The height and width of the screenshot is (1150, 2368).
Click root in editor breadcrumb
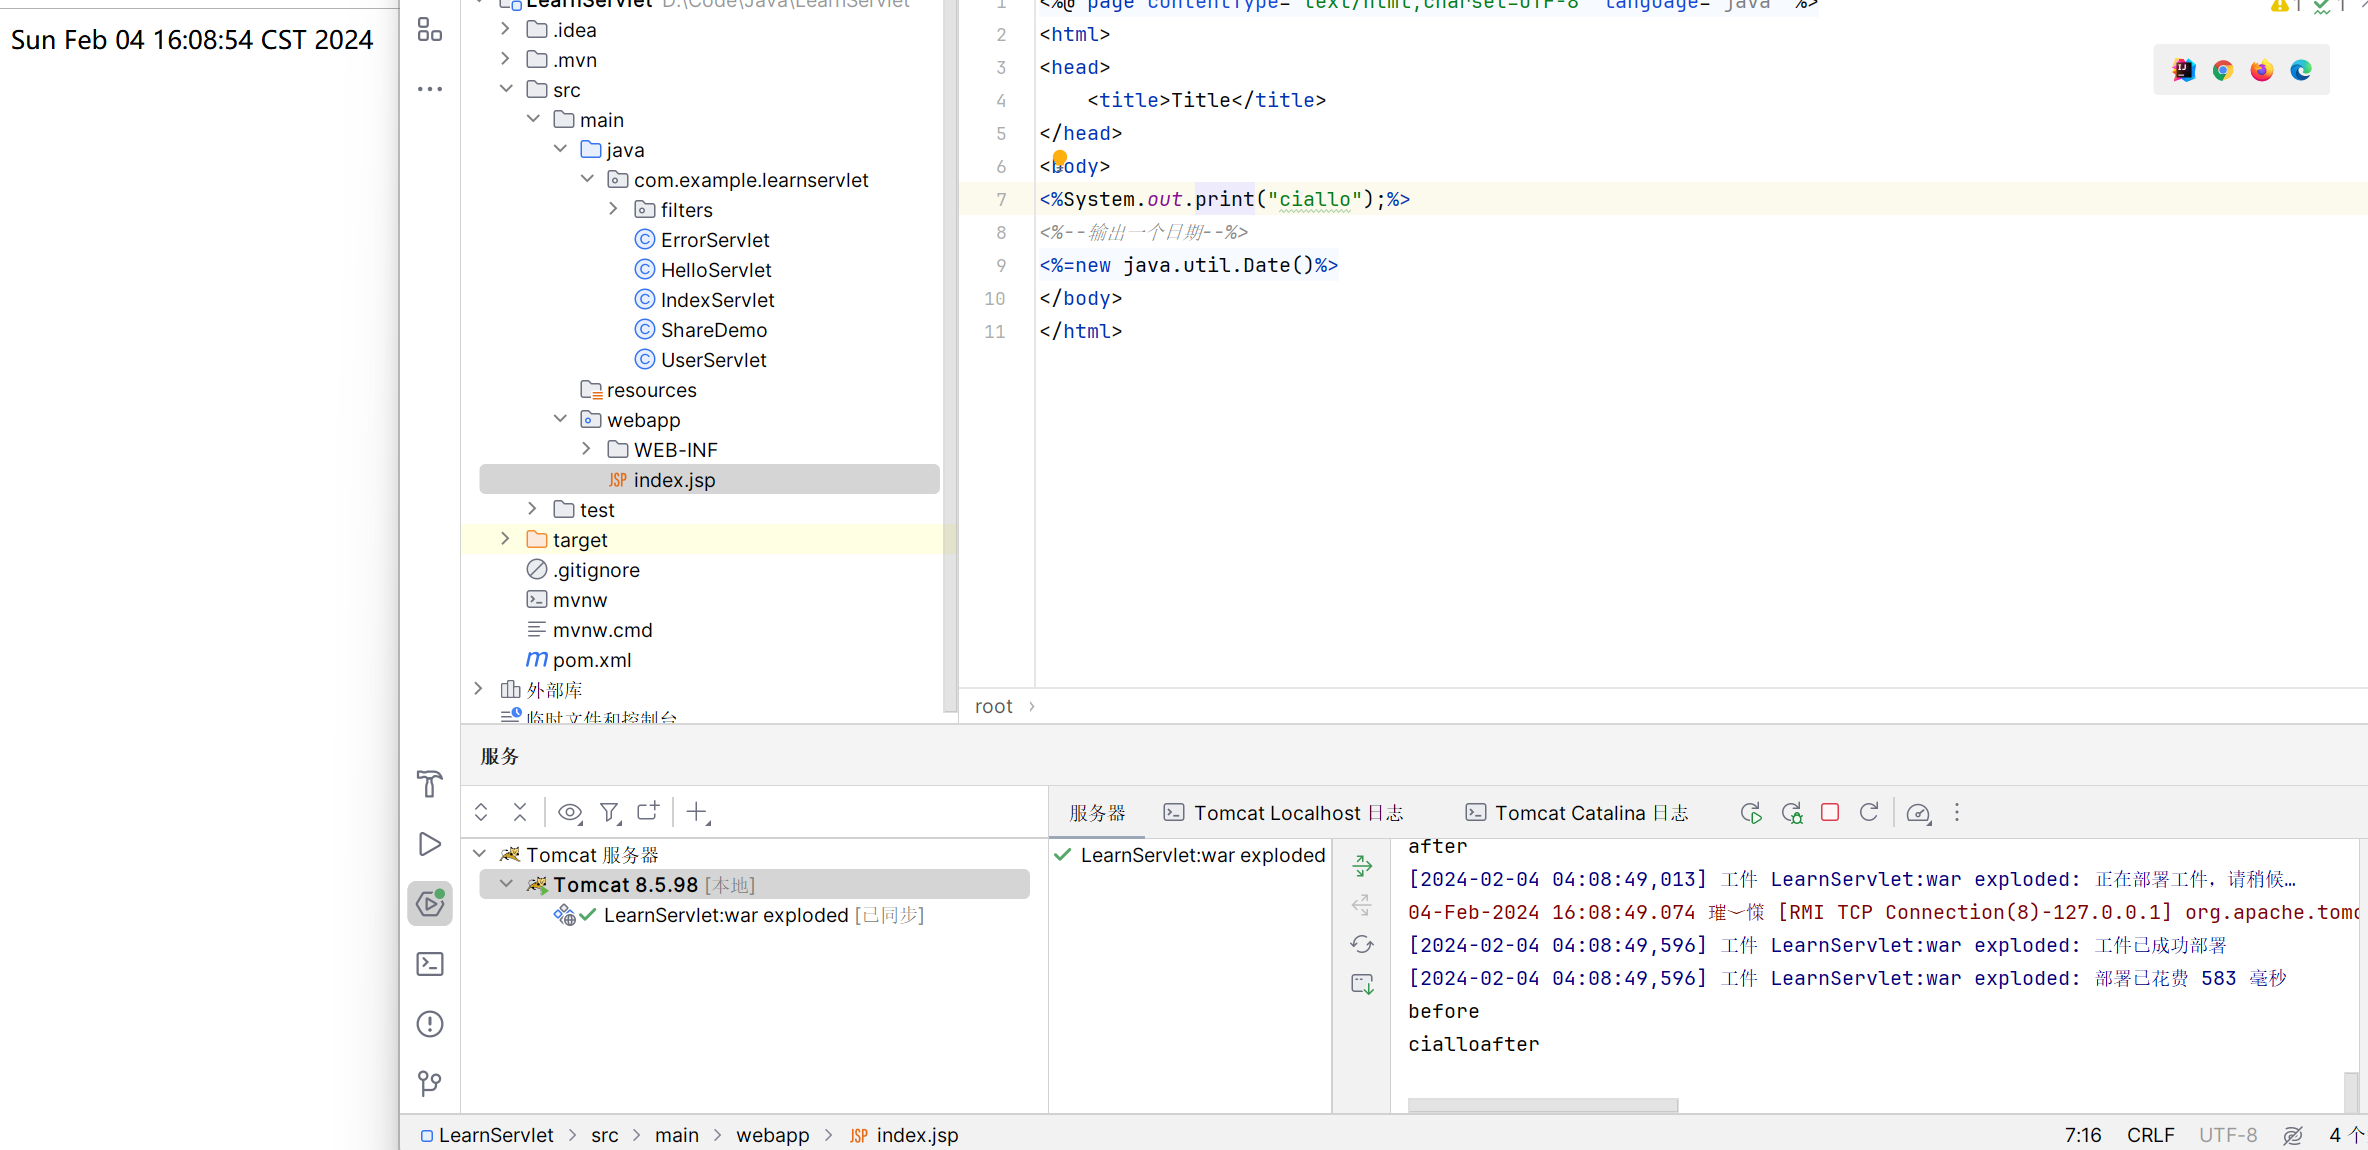pyautogui.click(x=994, y=706)
